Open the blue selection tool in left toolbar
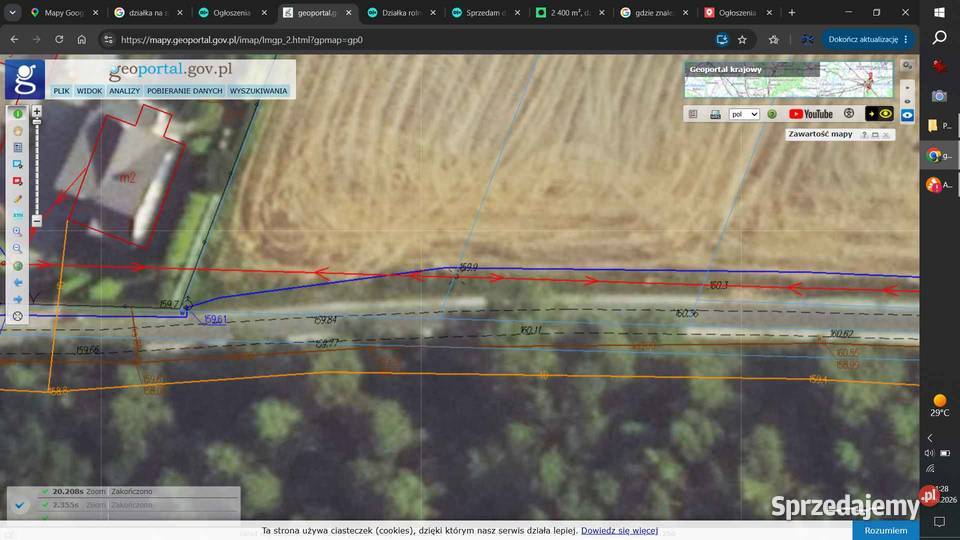This screenshot has height=540, width=960. click(x=18, y=165)
